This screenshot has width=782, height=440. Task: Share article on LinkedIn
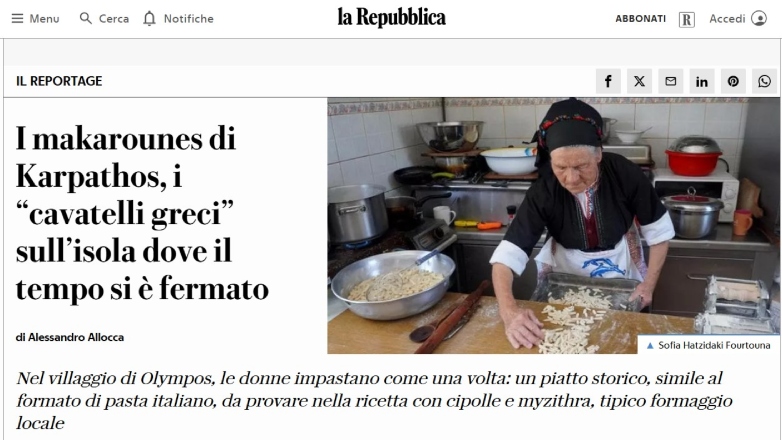[702, 81]
